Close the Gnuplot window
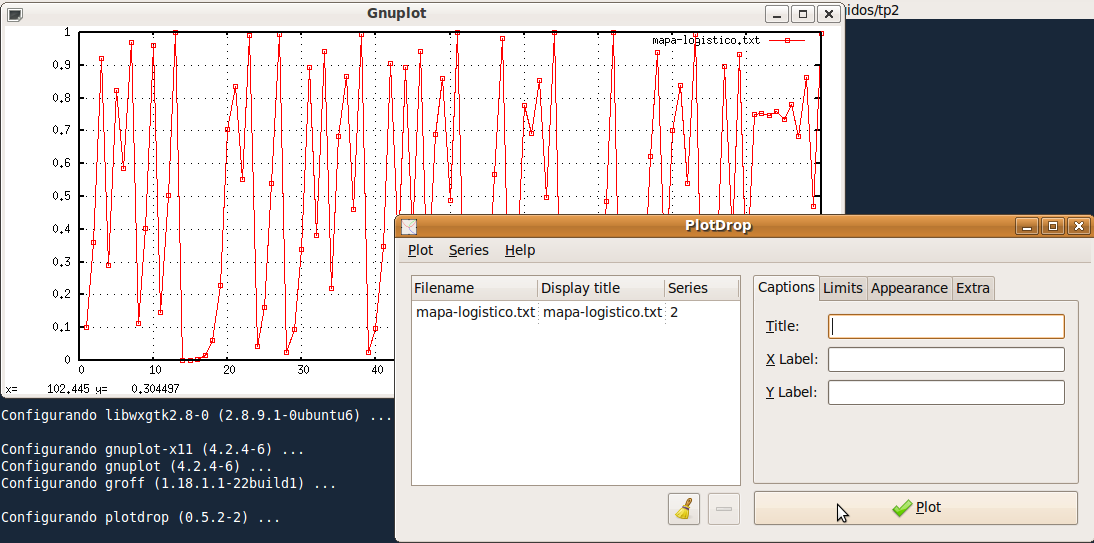The image size is (1094, 543). tap(828, 14)
